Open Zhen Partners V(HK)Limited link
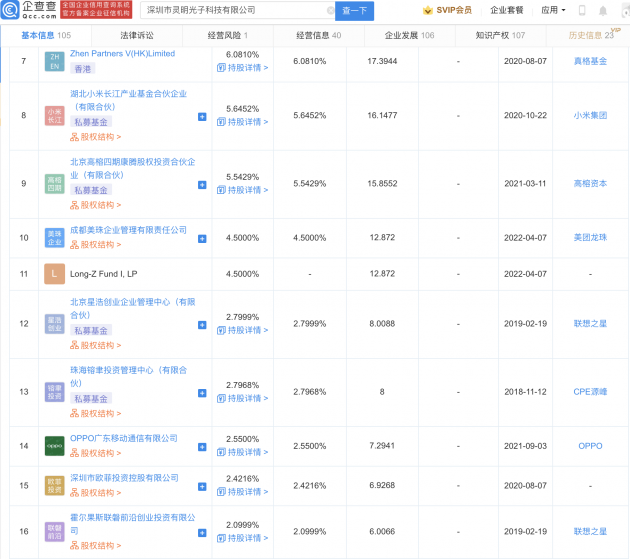630x559 pixels. [x=123, y=53]
